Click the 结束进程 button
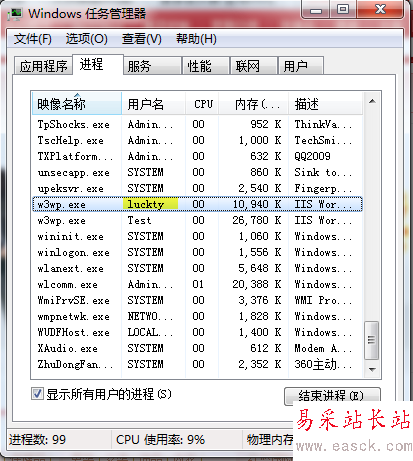 coord(332,396)
